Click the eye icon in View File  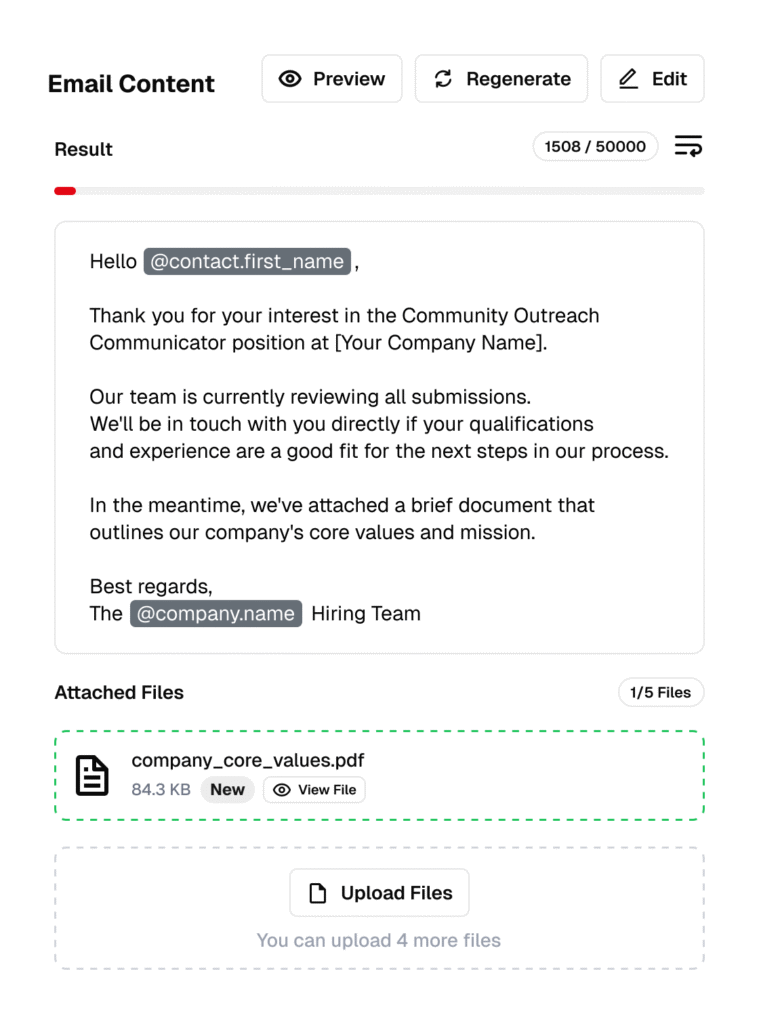point(282,790)
